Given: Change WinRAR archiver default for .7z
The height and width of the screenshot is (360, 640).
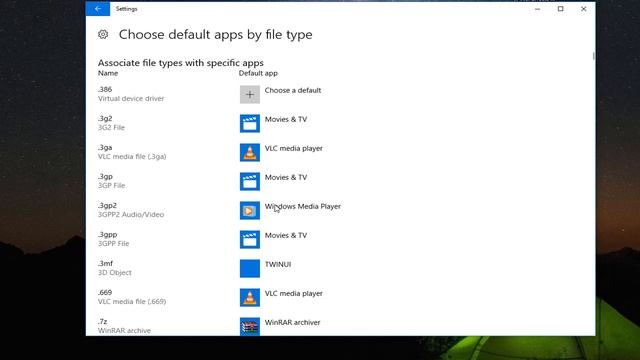Looking at the screenshot, I should point(292,322).
